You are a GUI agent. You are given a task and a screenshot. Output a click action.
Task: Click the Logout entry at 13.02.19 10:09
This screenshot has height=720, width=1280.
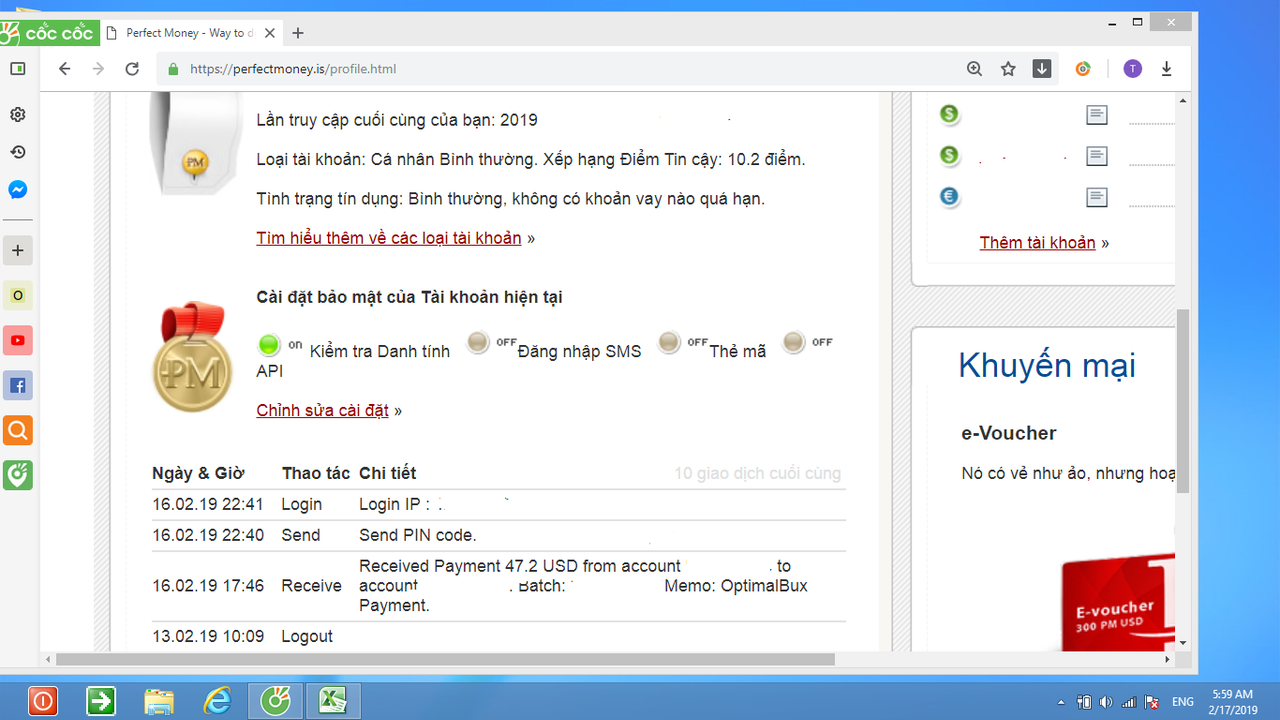pos(498,636)
